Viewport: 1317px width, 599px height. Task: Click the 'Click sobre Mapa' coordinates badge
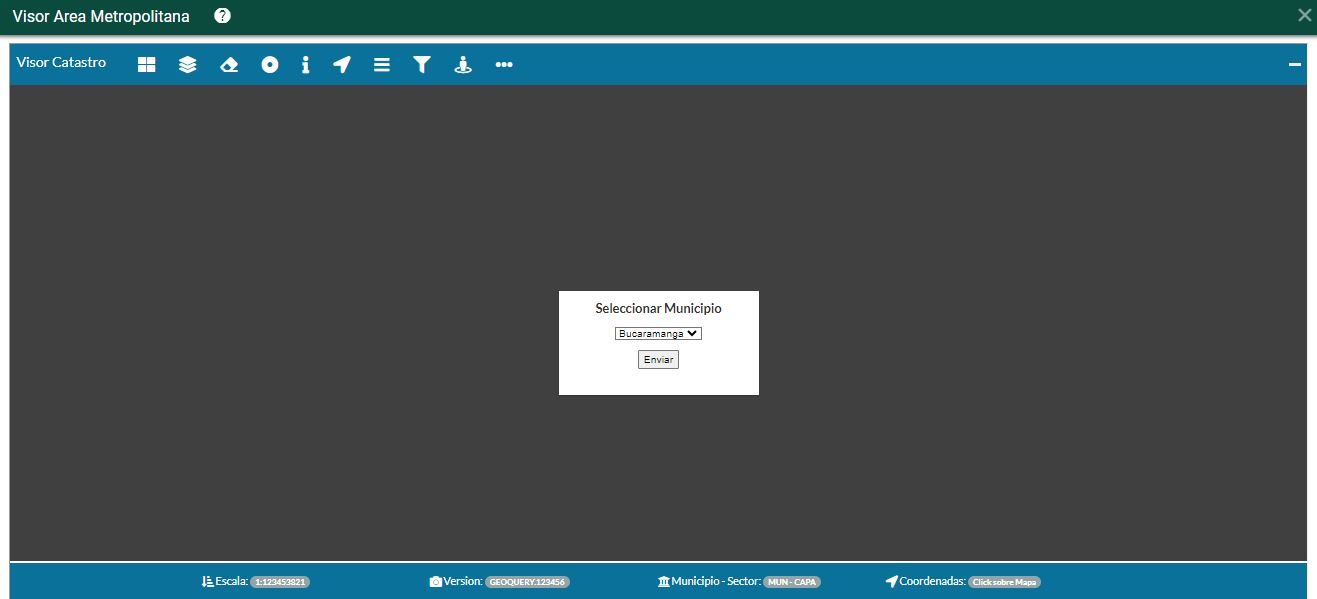[x=1004, y=582]
